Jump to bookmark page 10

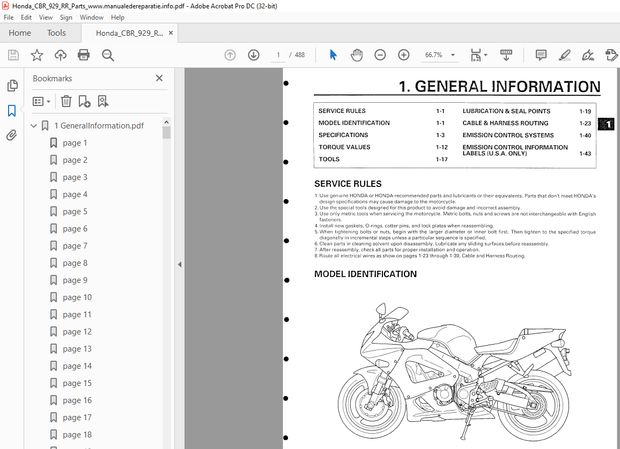[x=77, y=298]
